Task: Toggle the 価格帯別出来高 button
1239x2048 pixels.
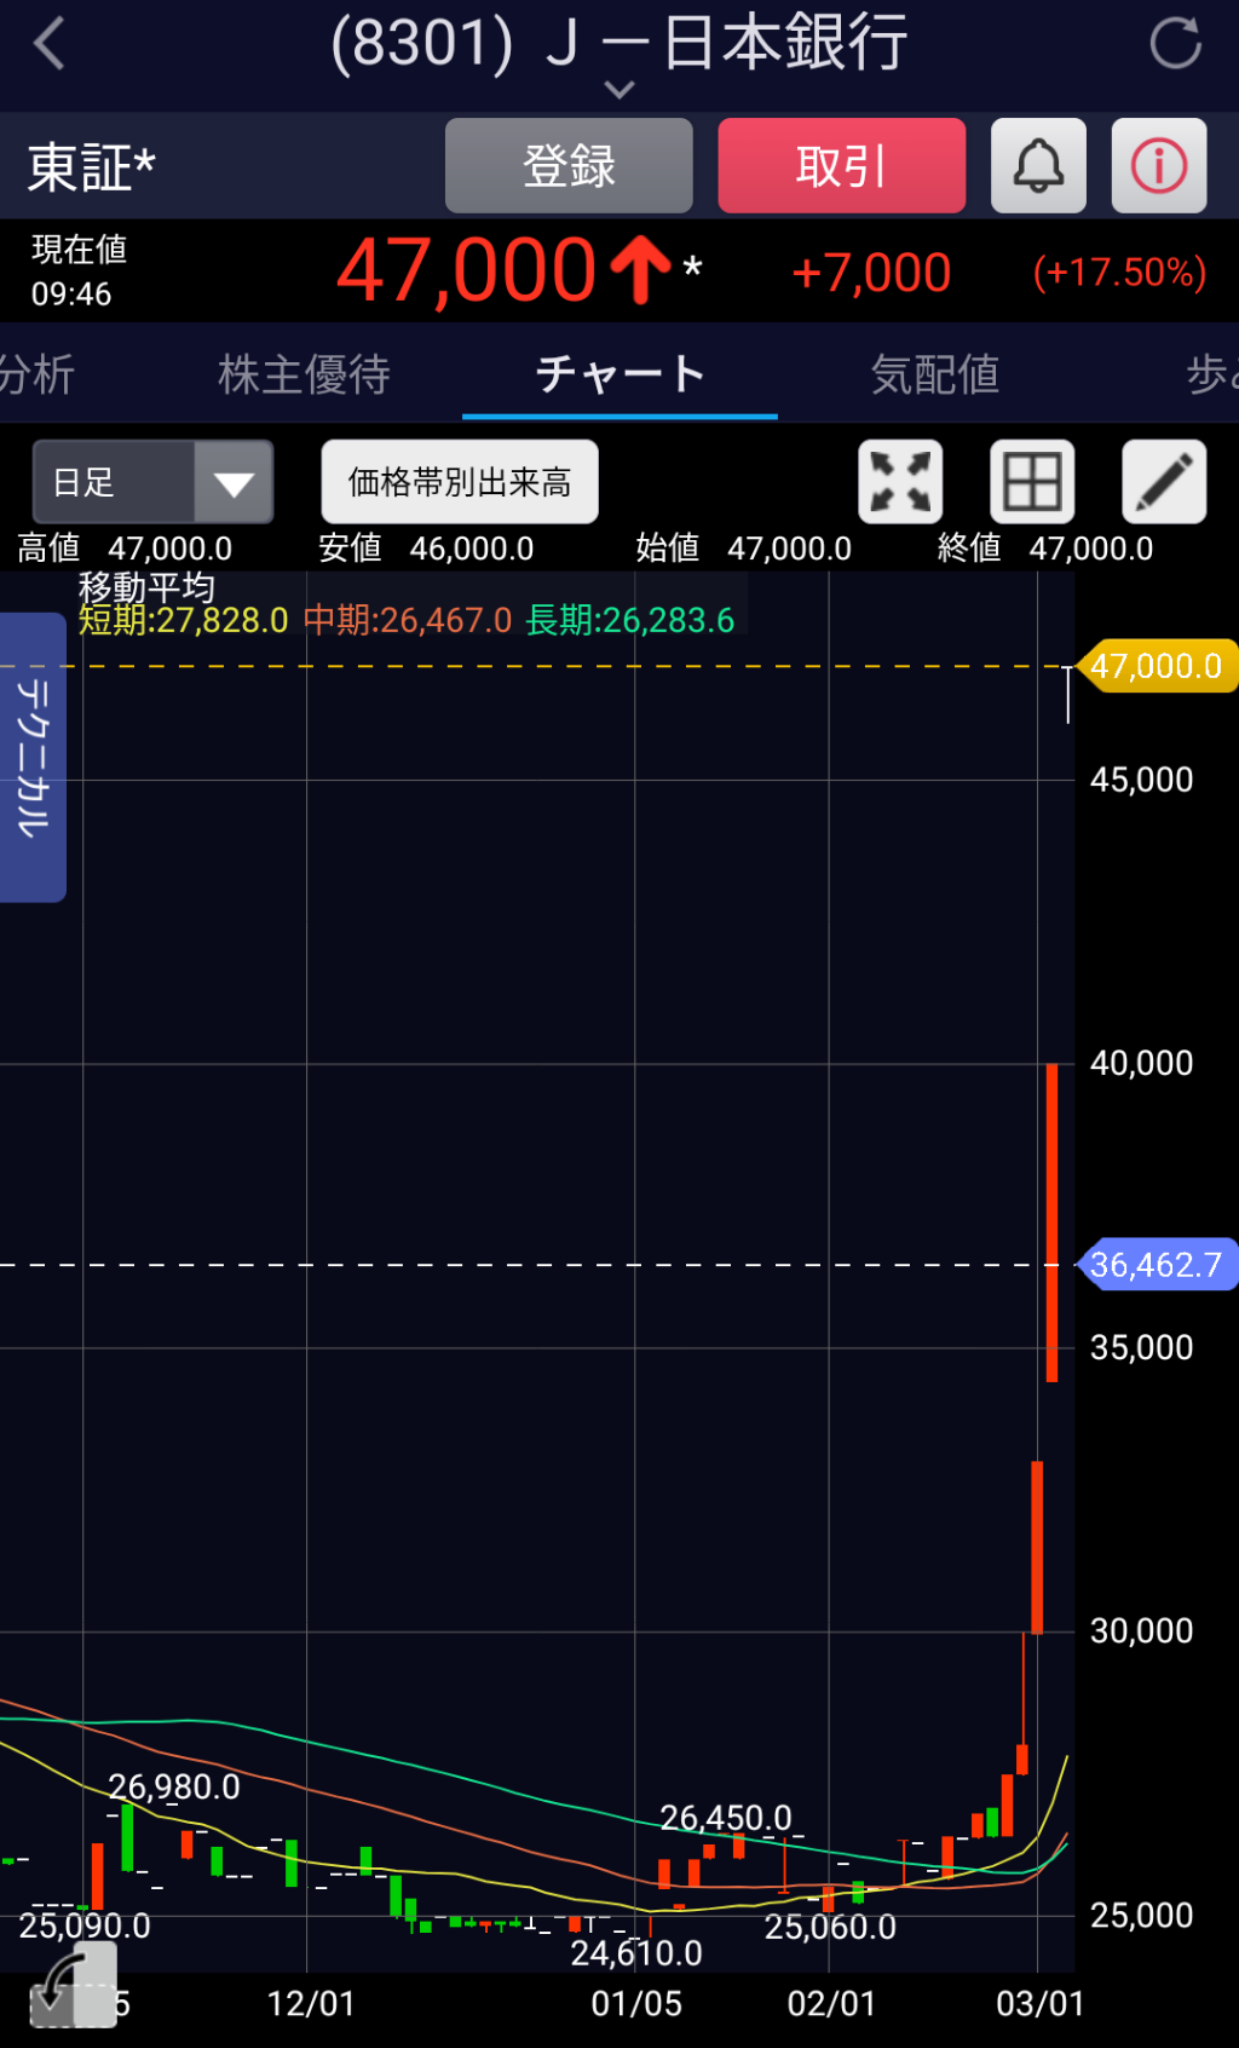Action: pyautogui.click(x=460, y=482)
